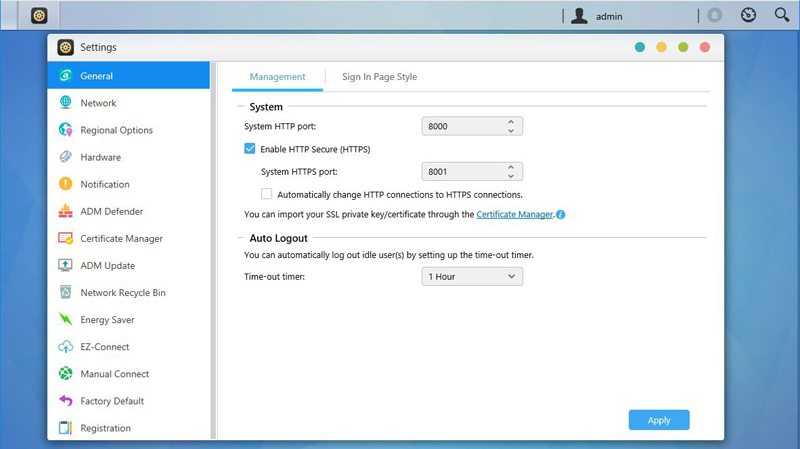The image size is (800, 449).
Task: Switch to the Sign In Page Style tab
Action: click(x=379, y=77)
